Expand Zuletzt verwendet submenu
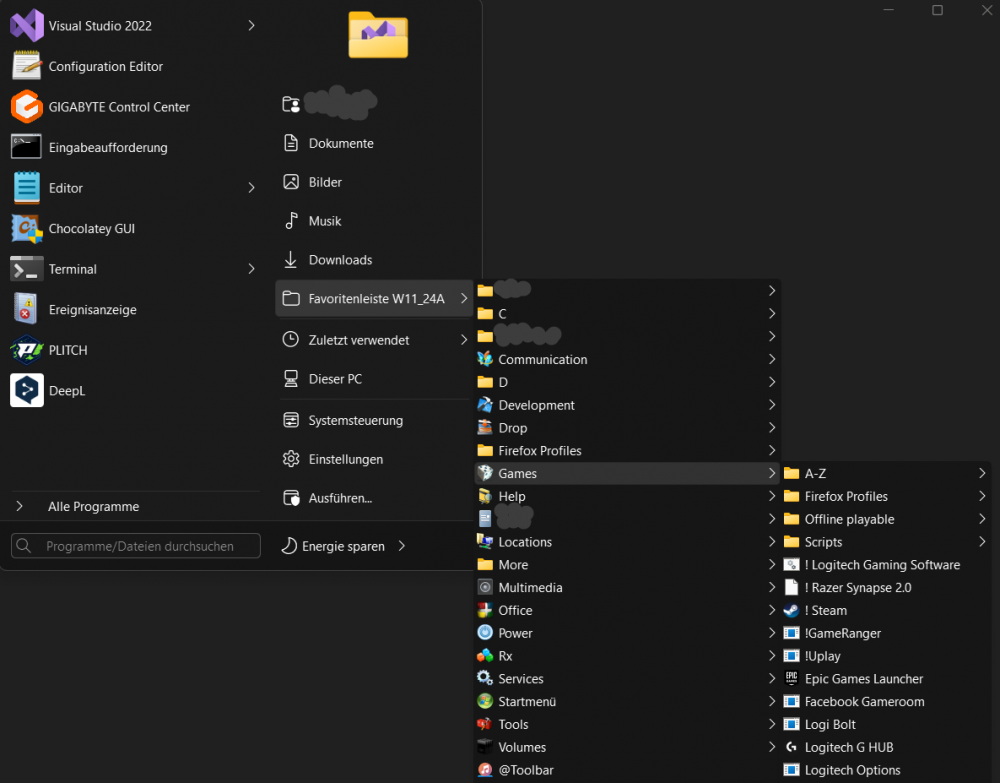 tap(462, 339)
